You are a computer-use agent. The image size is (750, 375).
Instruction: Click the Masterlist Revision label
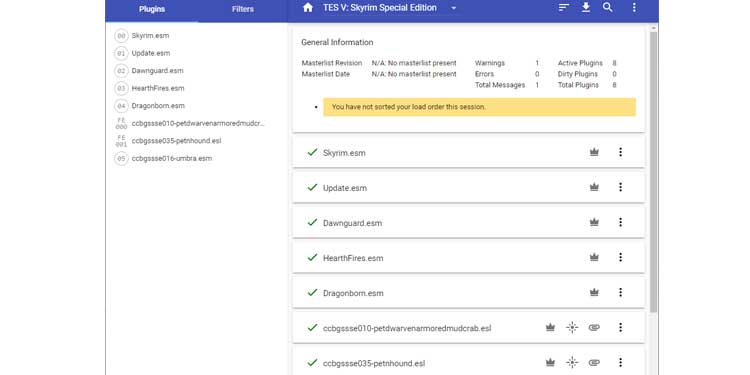[332, 63]
